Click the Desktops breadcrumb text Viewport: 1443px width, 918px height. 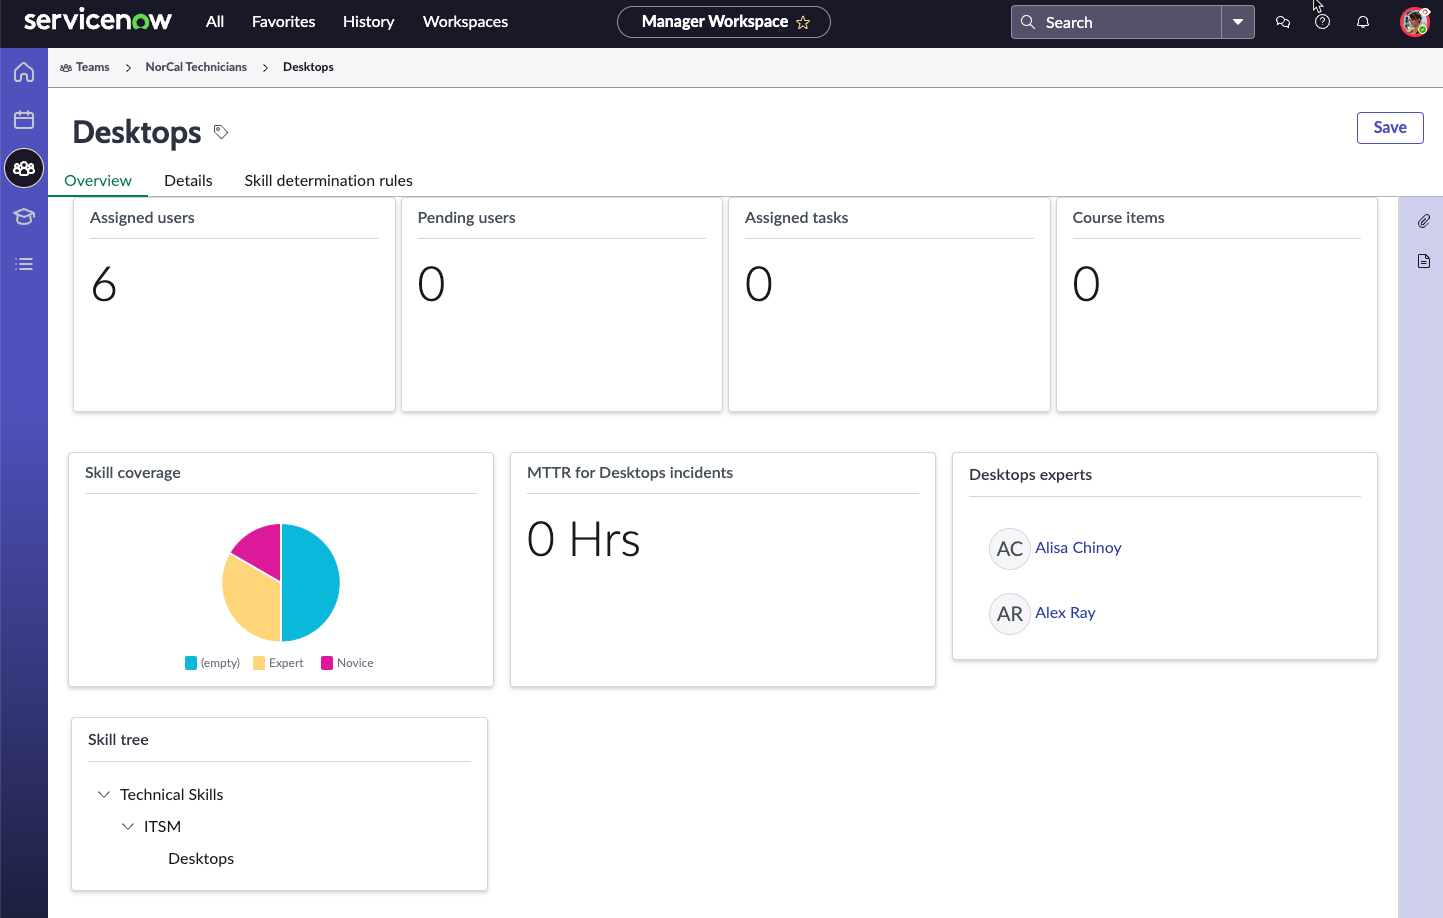pos(308,67)
